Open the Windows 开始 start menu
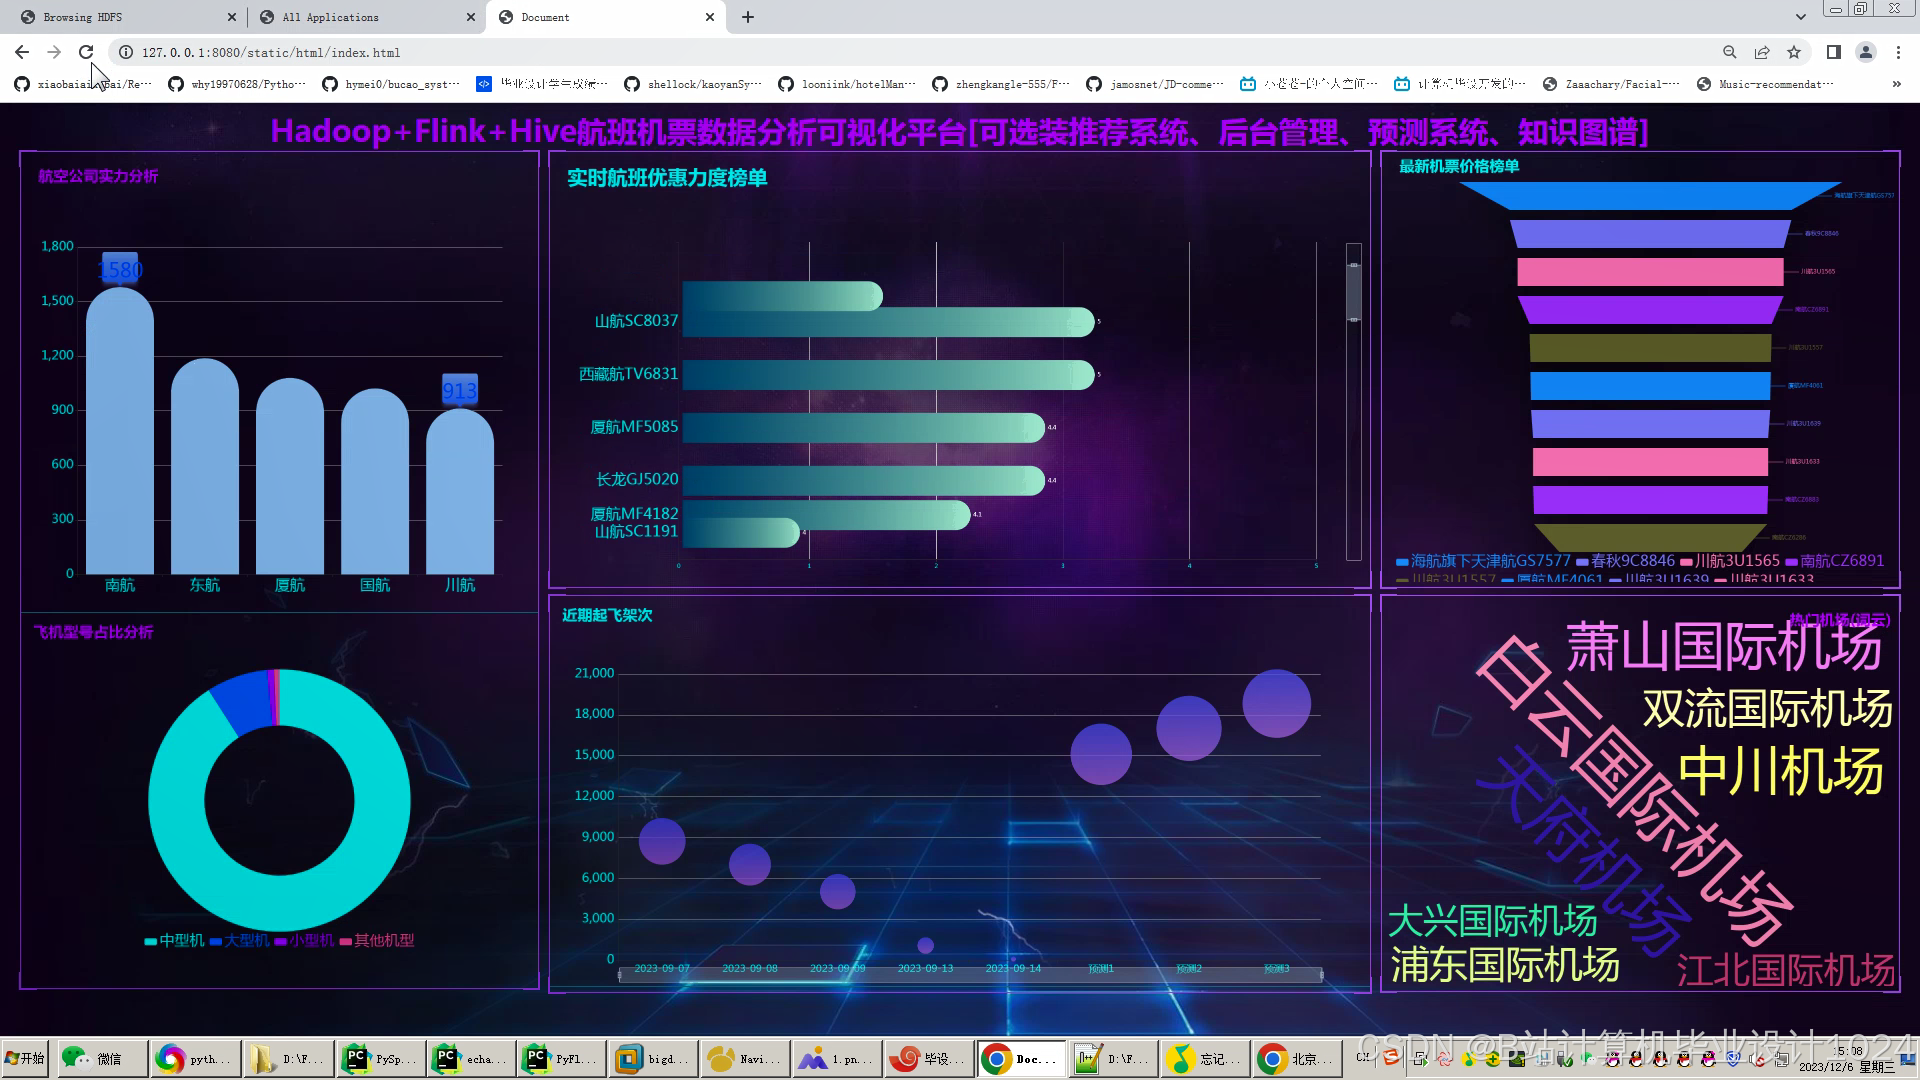The image size is (1920, 1080). (x=24, y=1058)
